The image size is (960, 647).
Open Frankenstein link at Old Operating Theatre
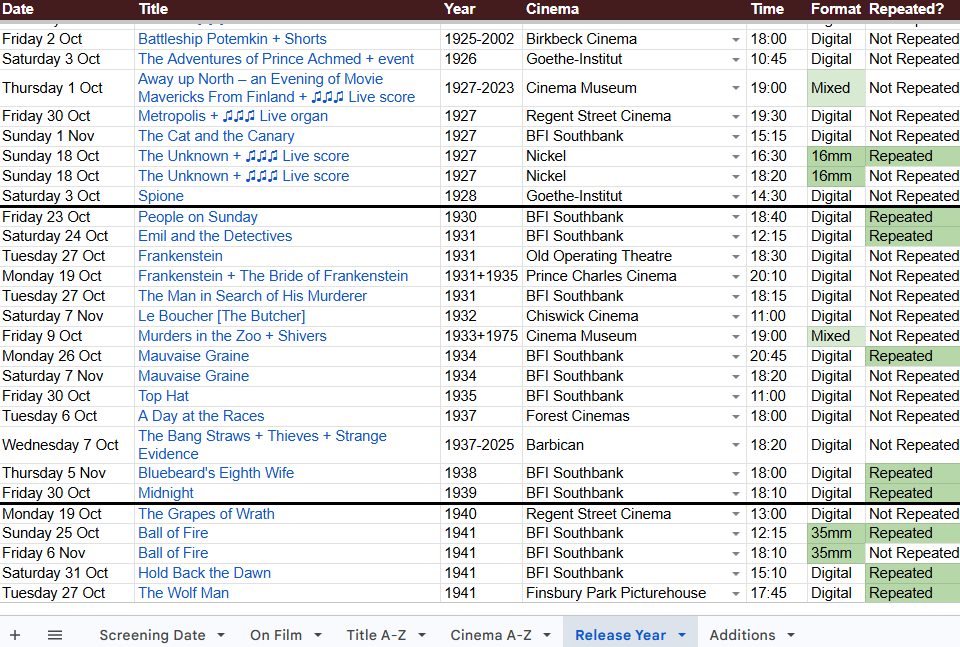(x=181, y=256)
